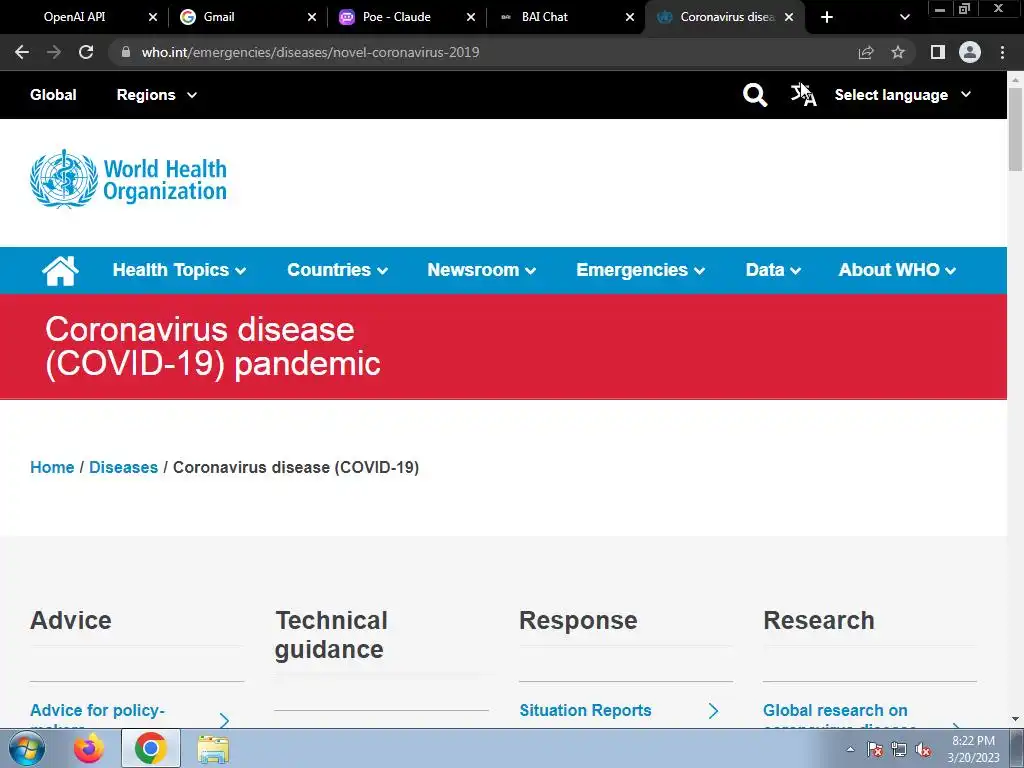
Task: Show hidden tray icons arrow
Action: click(x=850, y=749)
